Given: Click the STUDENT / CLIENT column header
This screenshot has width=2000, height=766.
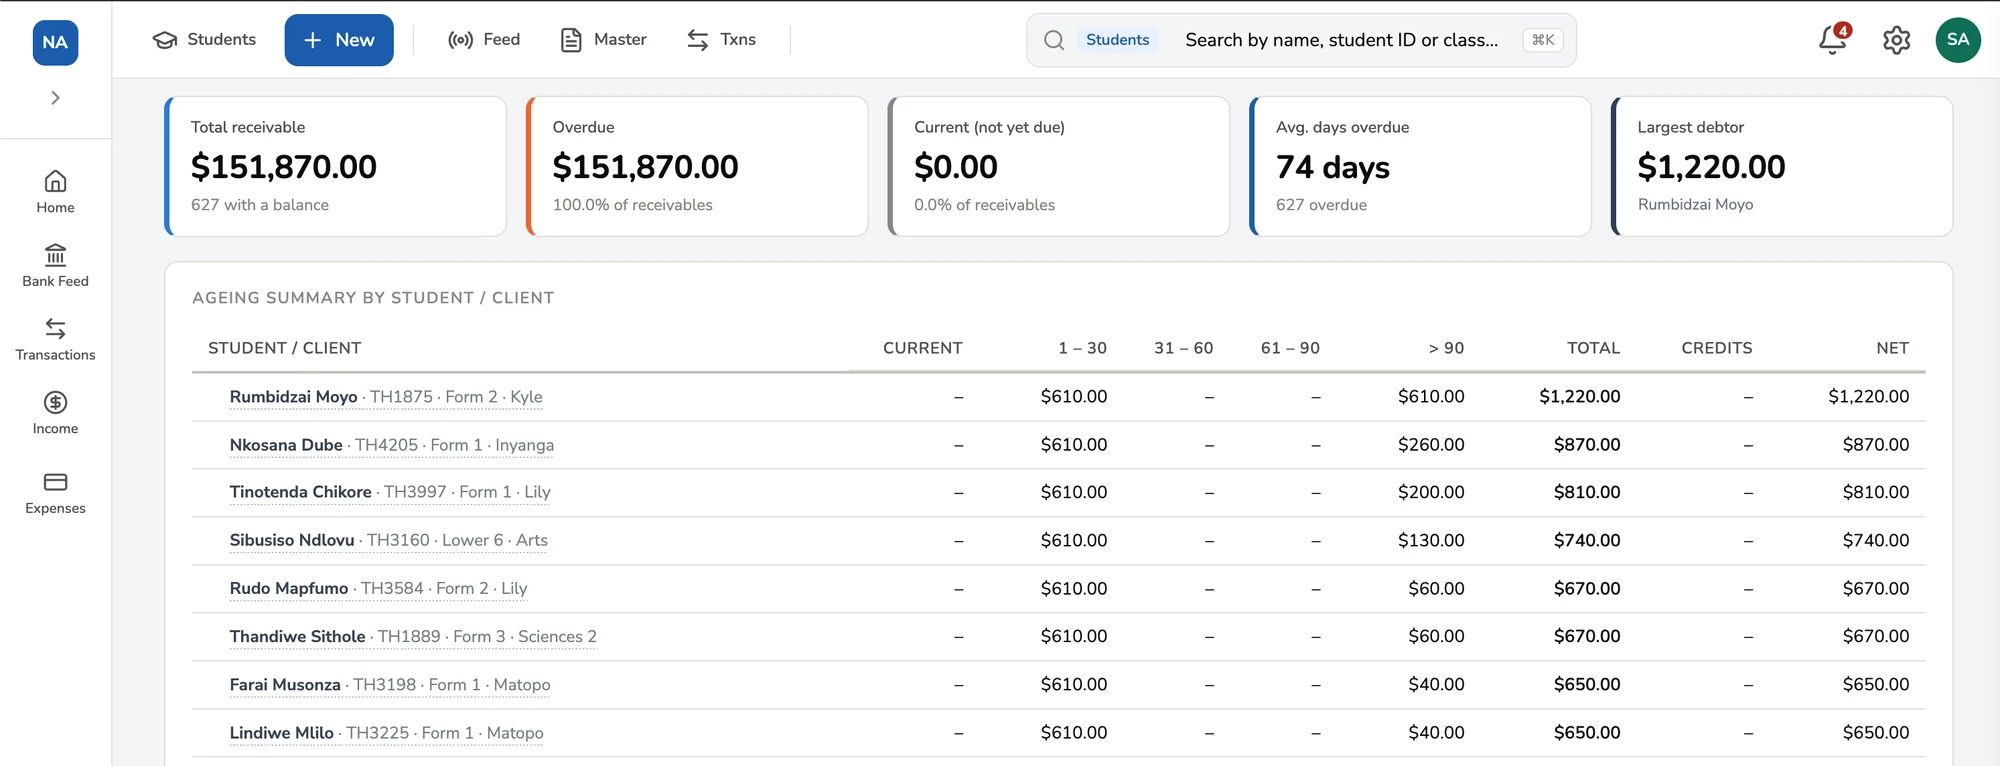Looking at the screenshot, I should [x=284, y=348].
